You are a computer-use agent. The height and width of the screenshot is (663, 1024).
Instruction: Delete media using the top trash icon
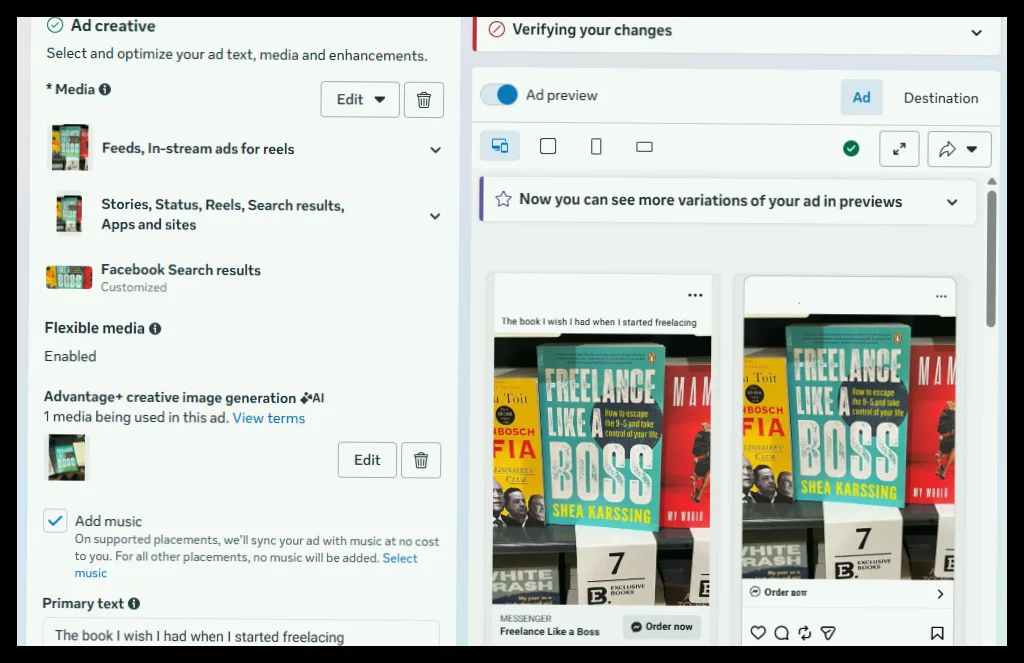[x=424, y=100]
